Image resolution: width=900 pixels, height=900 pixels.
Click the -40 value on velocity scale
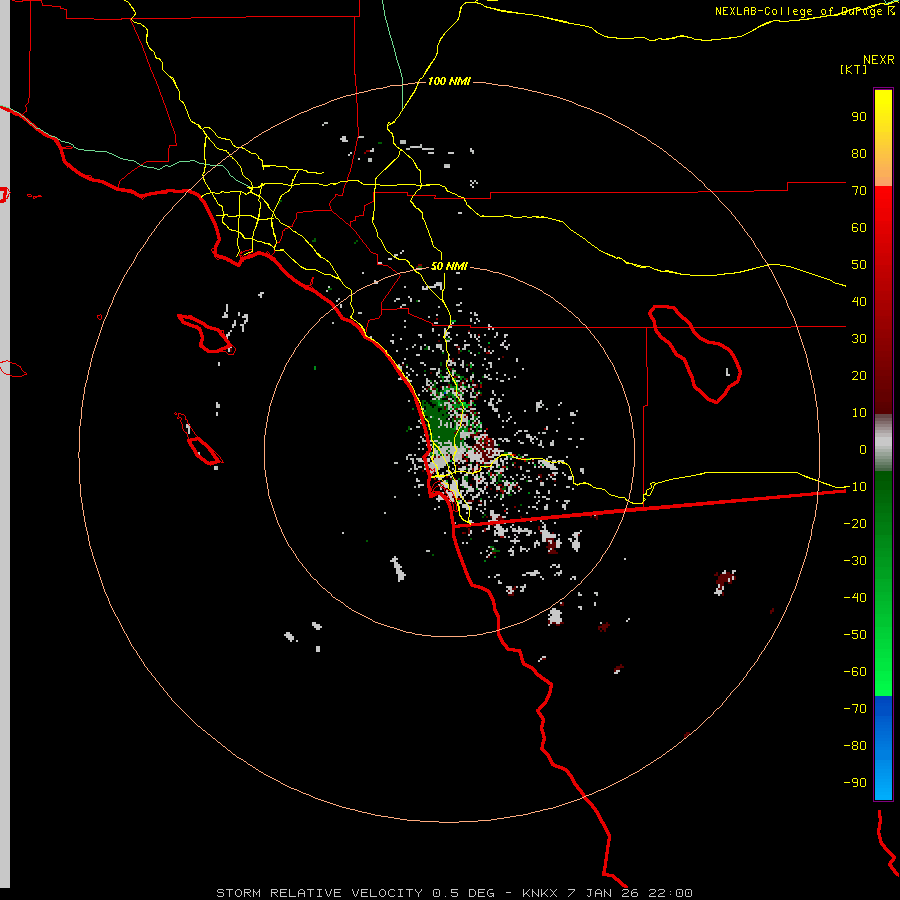(855, 598)
